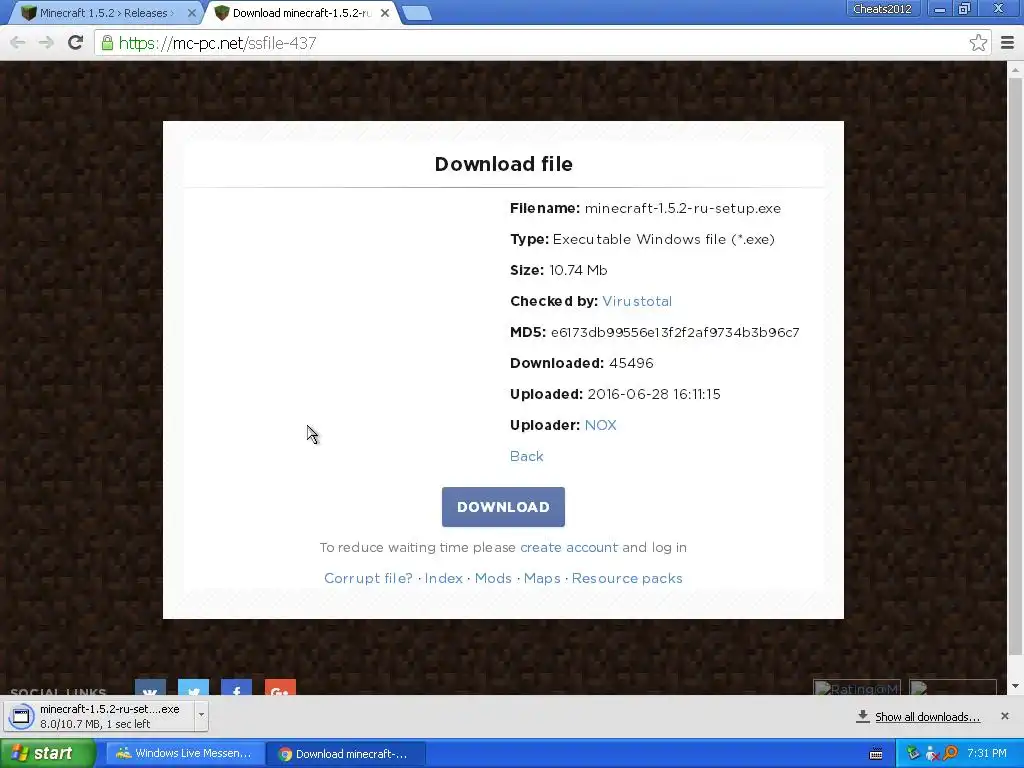
Task: Open the Maps link
Action: (542, 579)
